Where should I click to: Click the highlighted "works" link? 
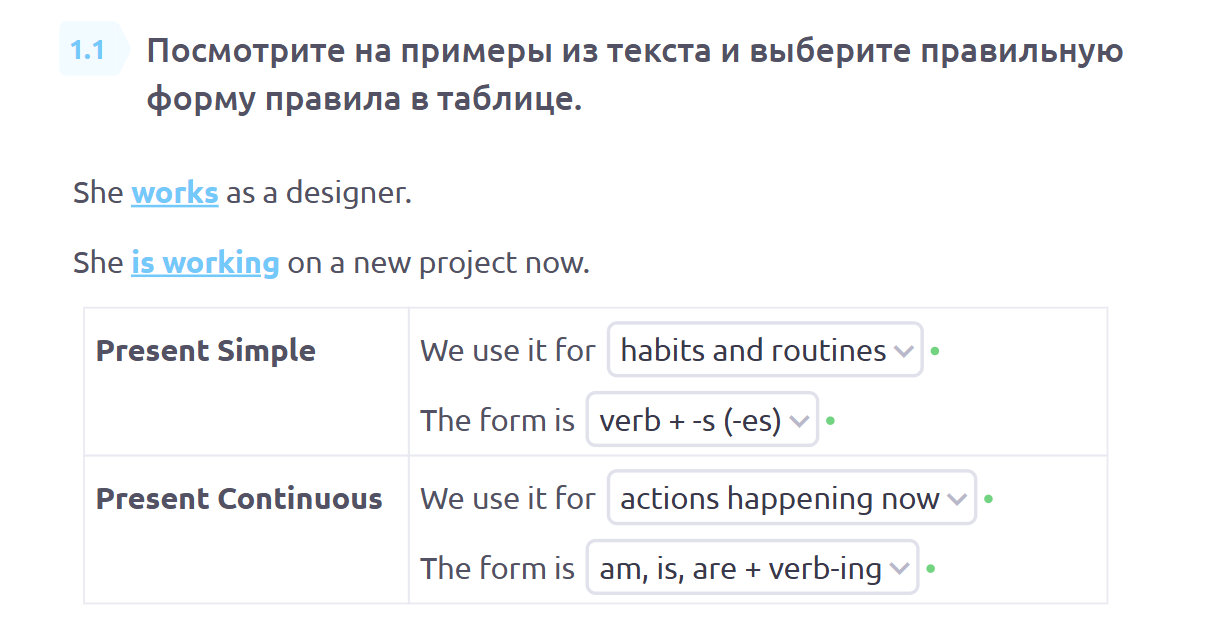click(174, 193)
